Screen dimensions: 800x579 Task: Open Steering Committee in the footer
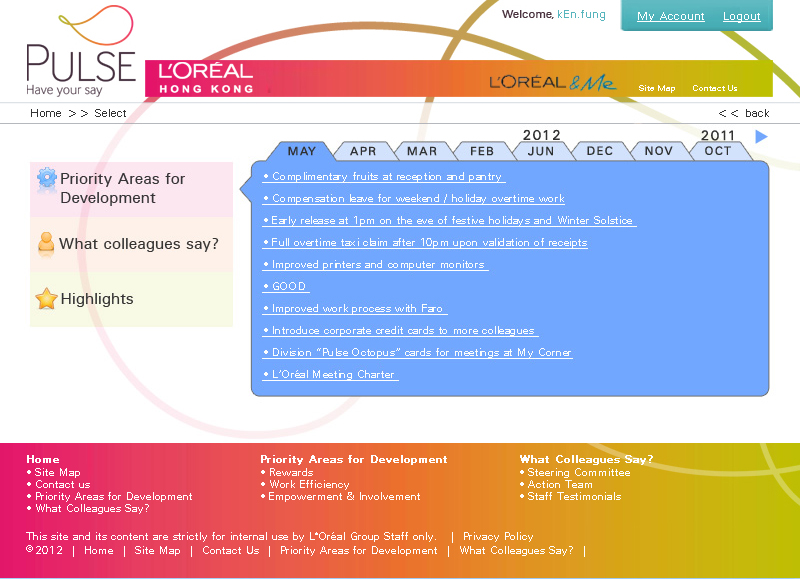579,472
